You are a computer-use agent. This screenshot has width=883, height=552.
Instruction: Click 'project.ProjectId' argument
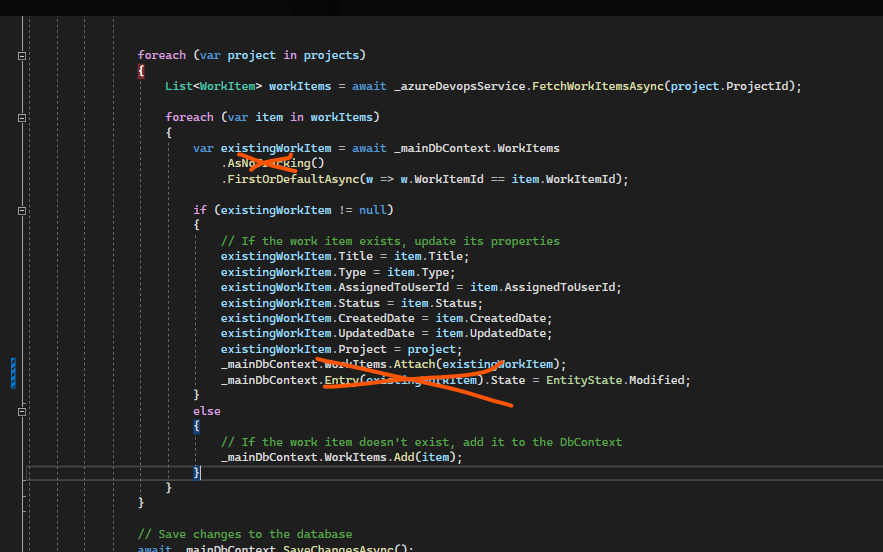pyautogui.click(x=729, y=86)
